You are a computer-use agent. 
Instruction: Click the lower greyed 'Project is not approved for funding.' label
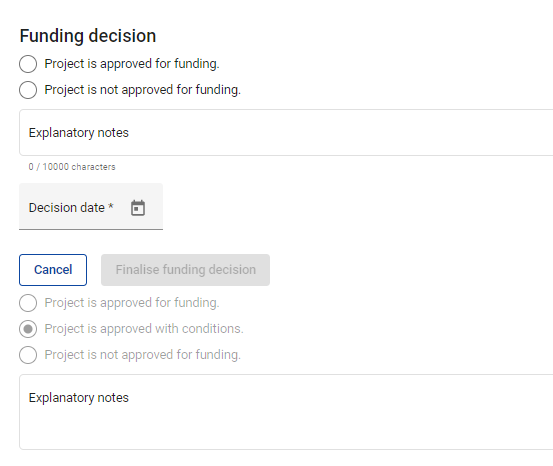[142, 355]
